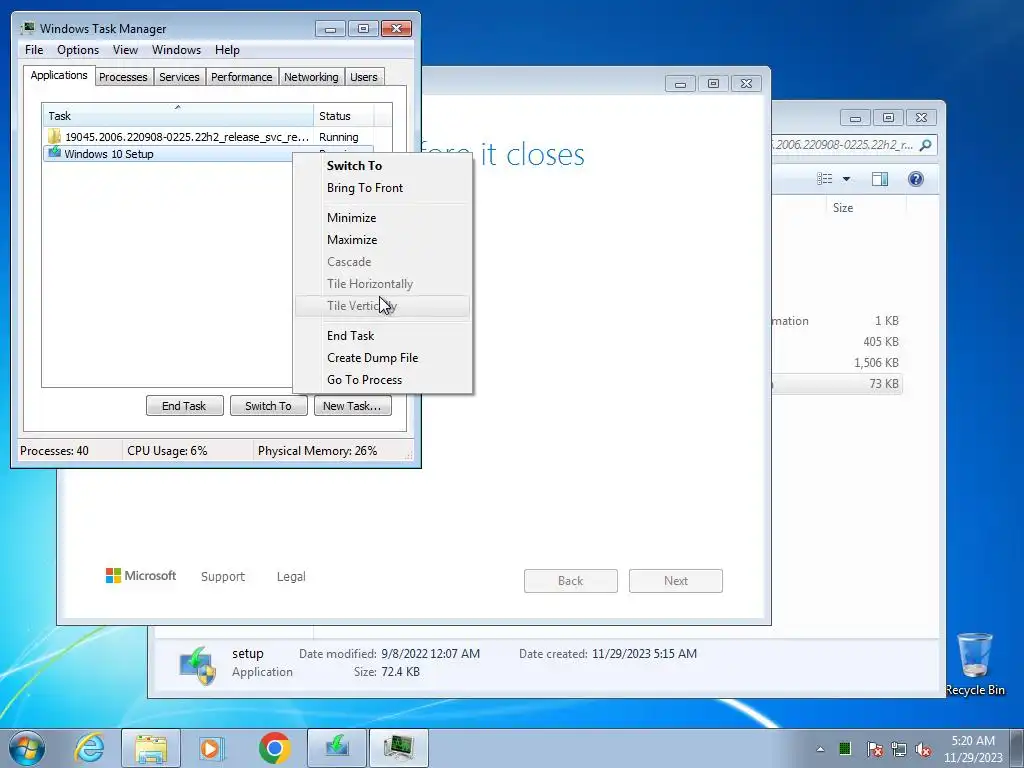Screen dimensions: 1024x768
Task: Click Next button in Setup window
Action: click(676, 581)
